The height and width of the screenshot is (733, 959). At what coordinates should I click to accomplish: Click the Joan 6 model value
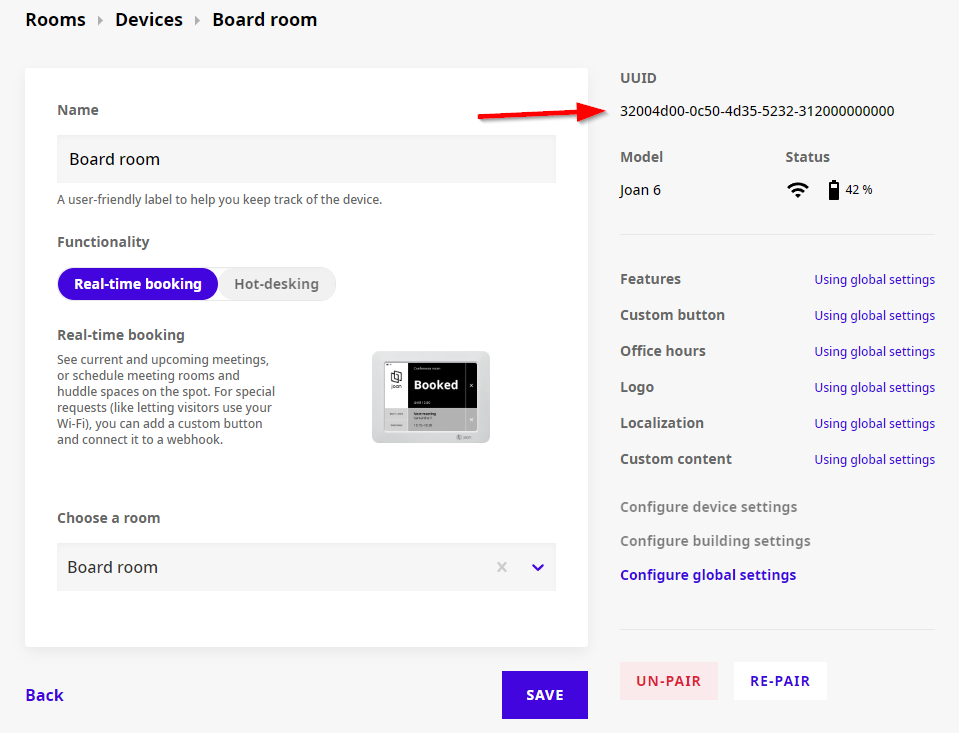click(640, 190)
